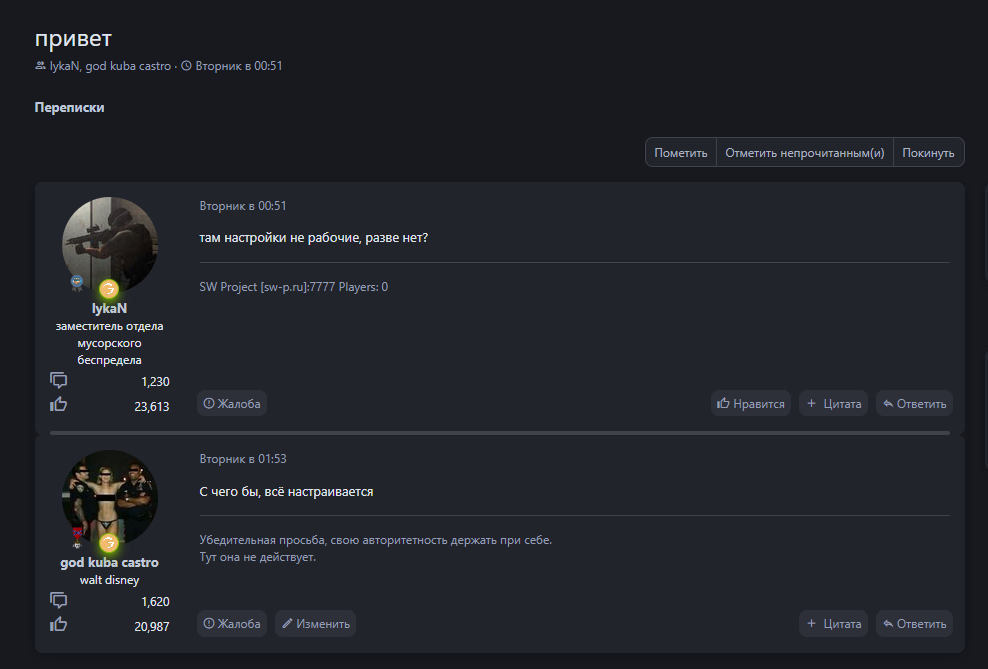The image size is (988, 669).
Task: Edit the second message via Изменить
Action: click(315, 624)
